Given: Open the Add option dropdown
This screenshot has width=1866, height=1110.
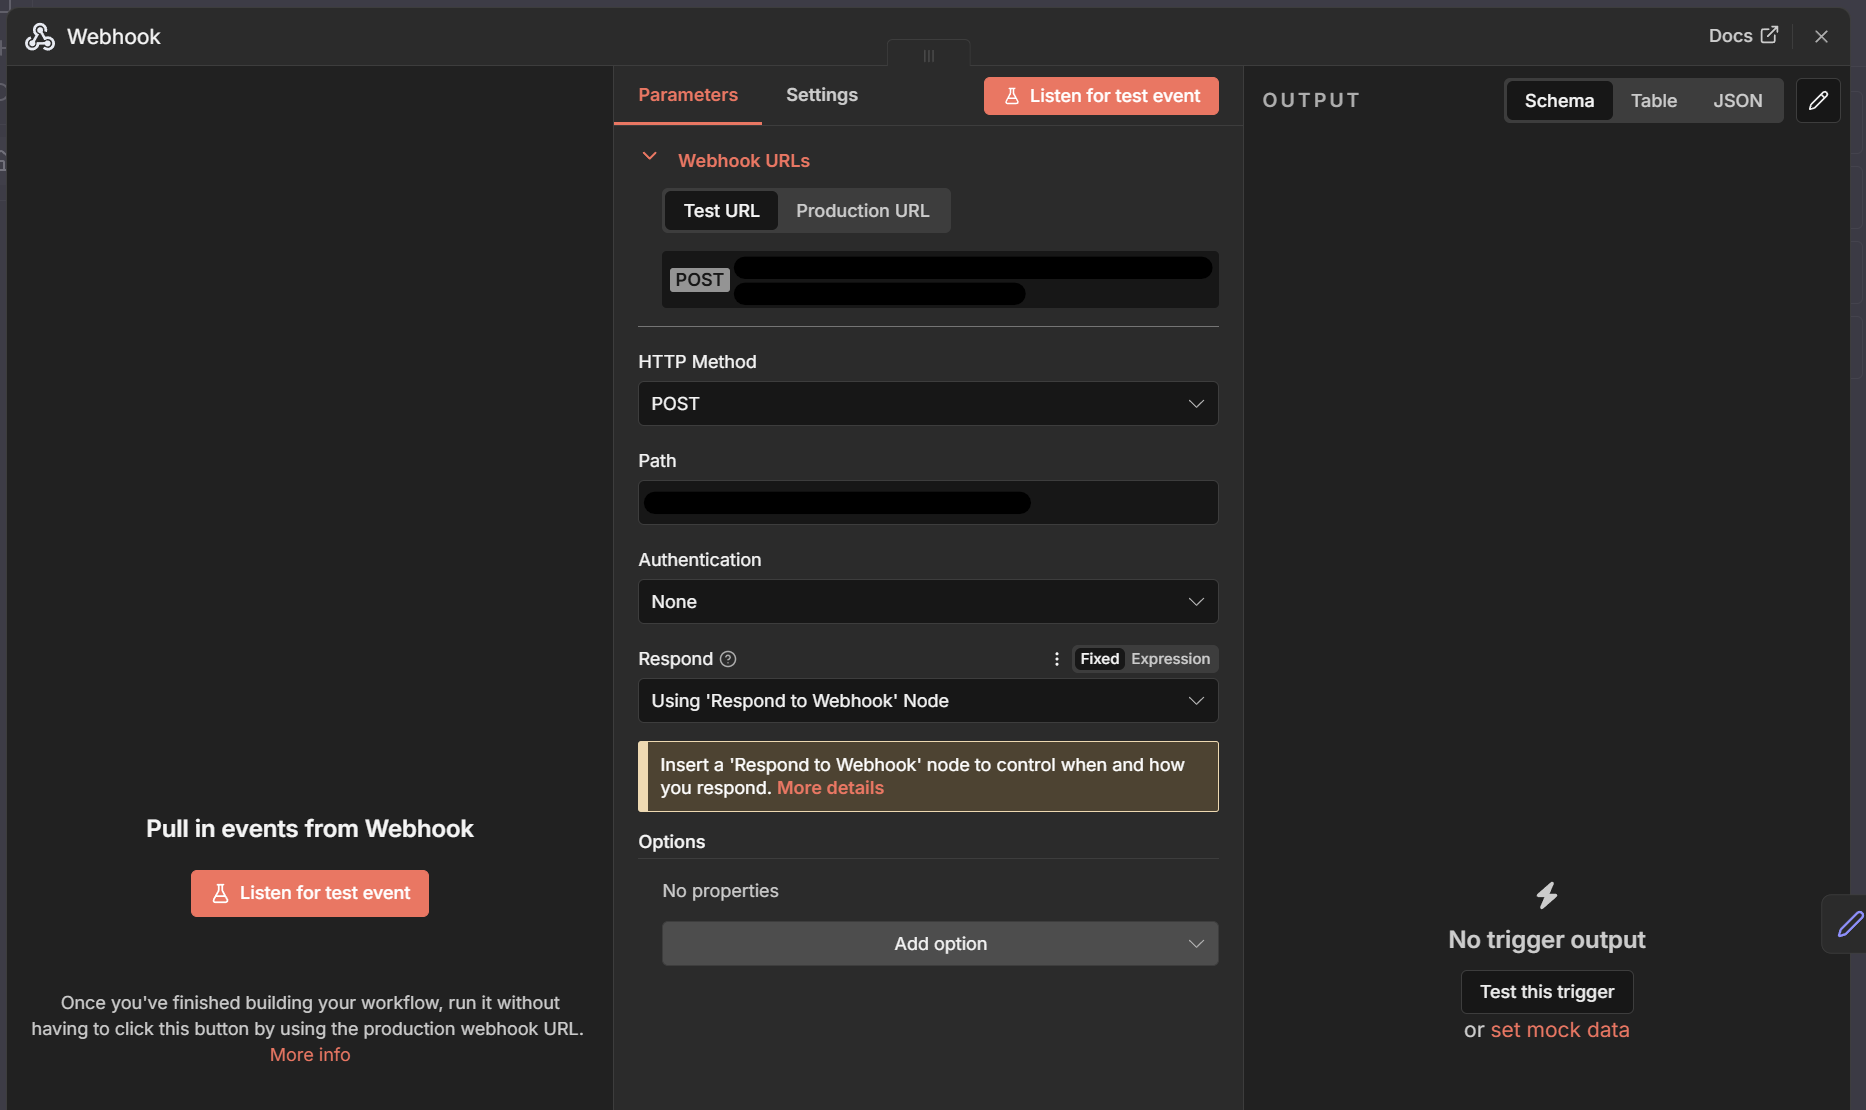Looking at the screenshot, I should 939,944.
